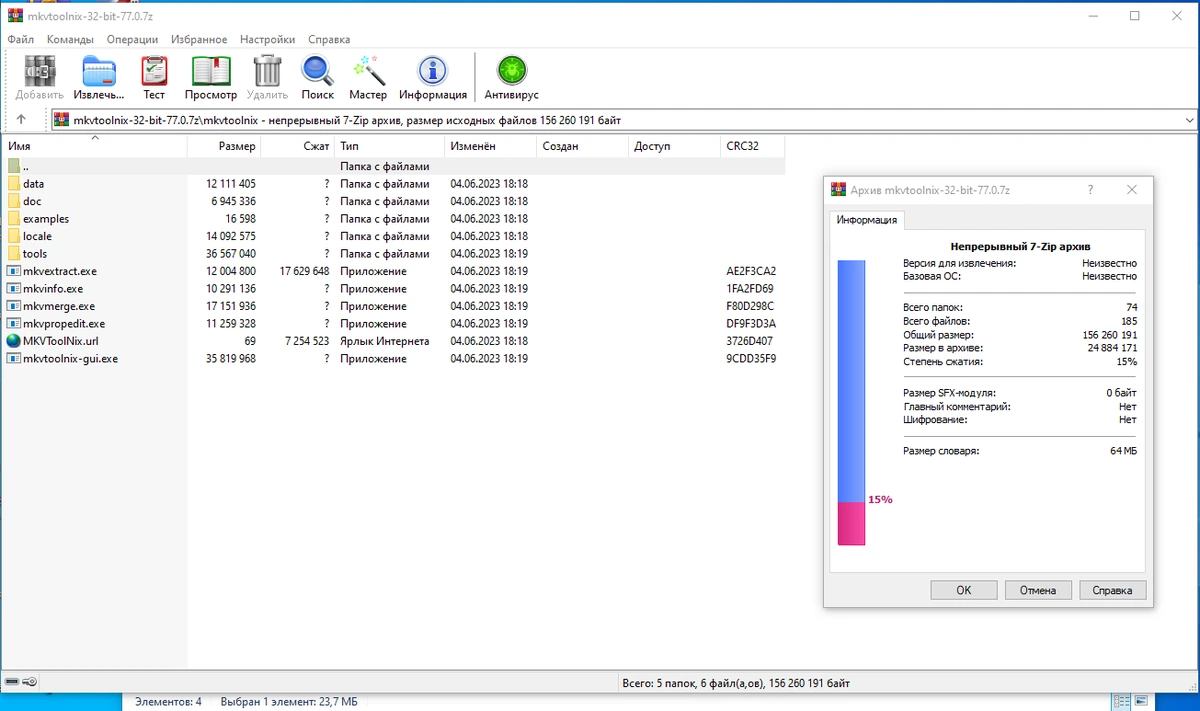Go up one level with arrow button
This screenshot has height=711, width=1200.
click(21, 119)
